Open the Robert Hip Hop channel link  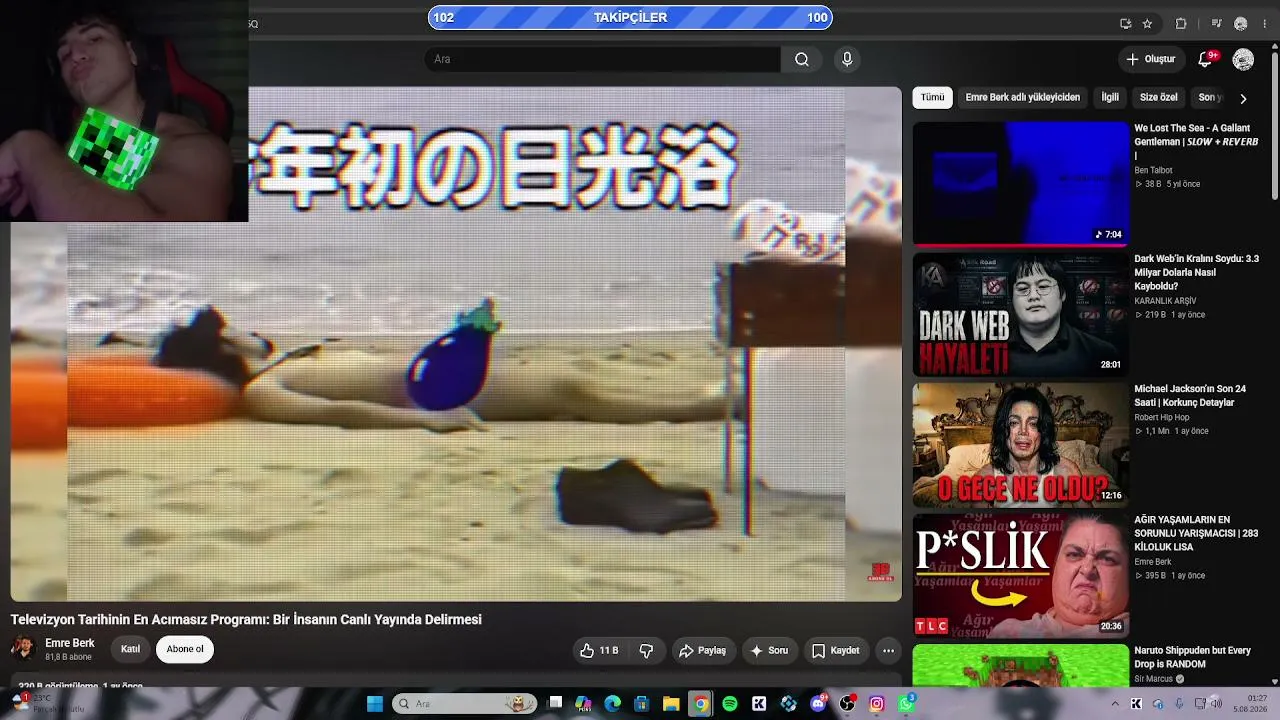1162,417
